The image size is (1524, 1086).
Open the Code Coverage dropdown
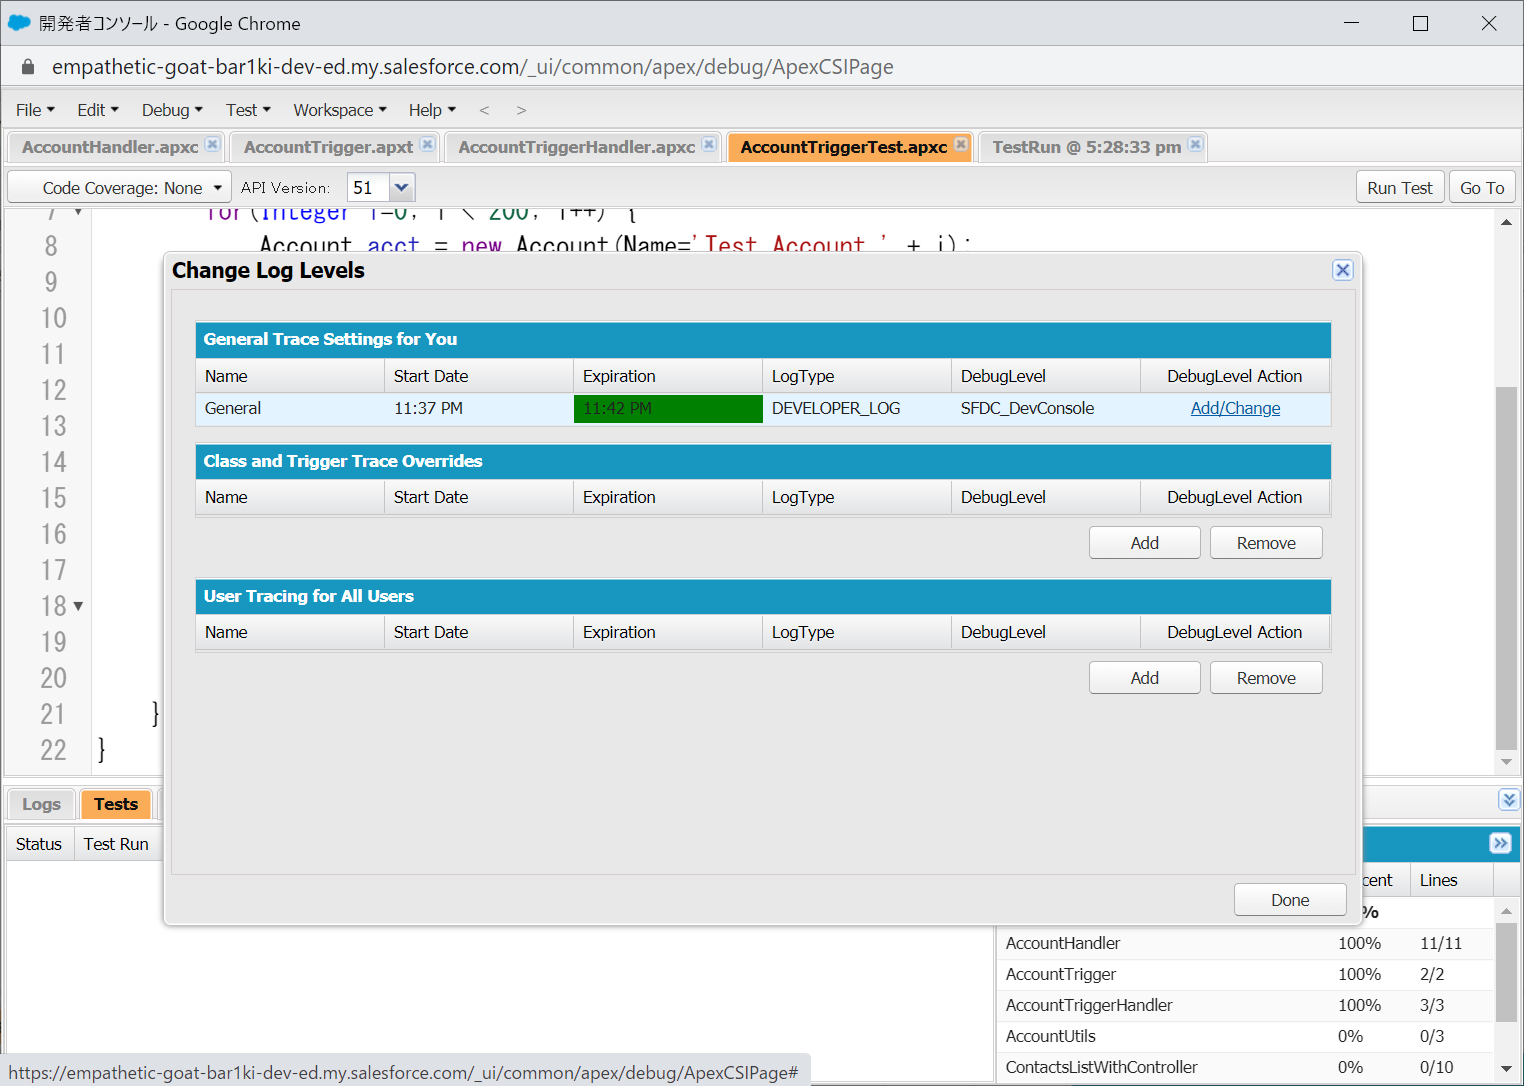point(120,188)
